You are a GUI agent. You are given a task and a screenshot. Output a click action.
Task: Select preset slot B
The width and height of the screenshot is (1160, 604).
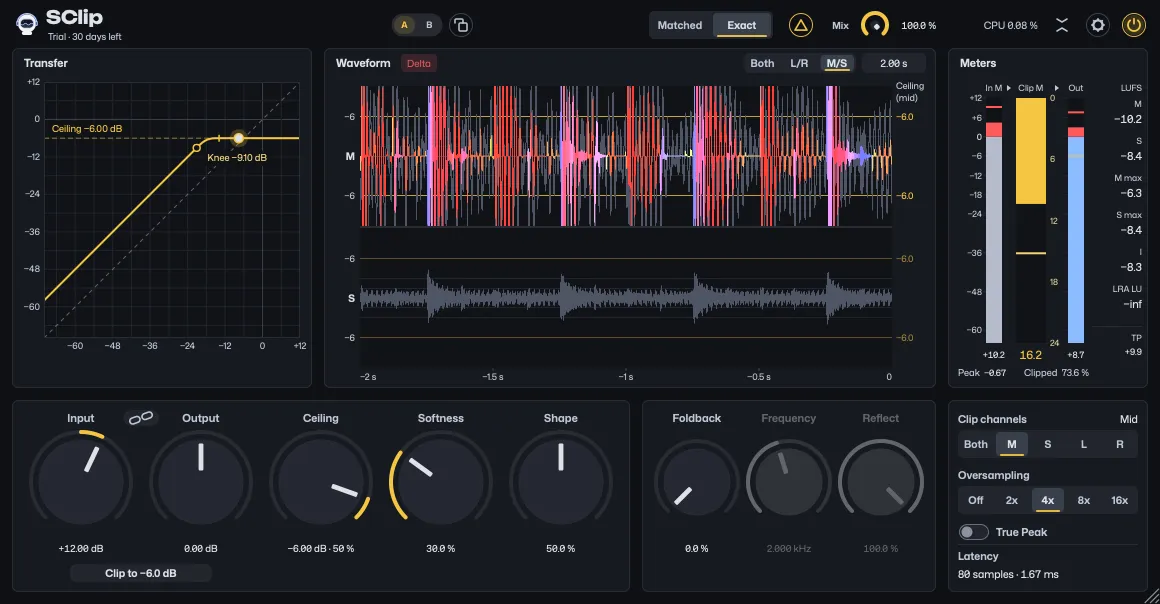click(429, 25)
